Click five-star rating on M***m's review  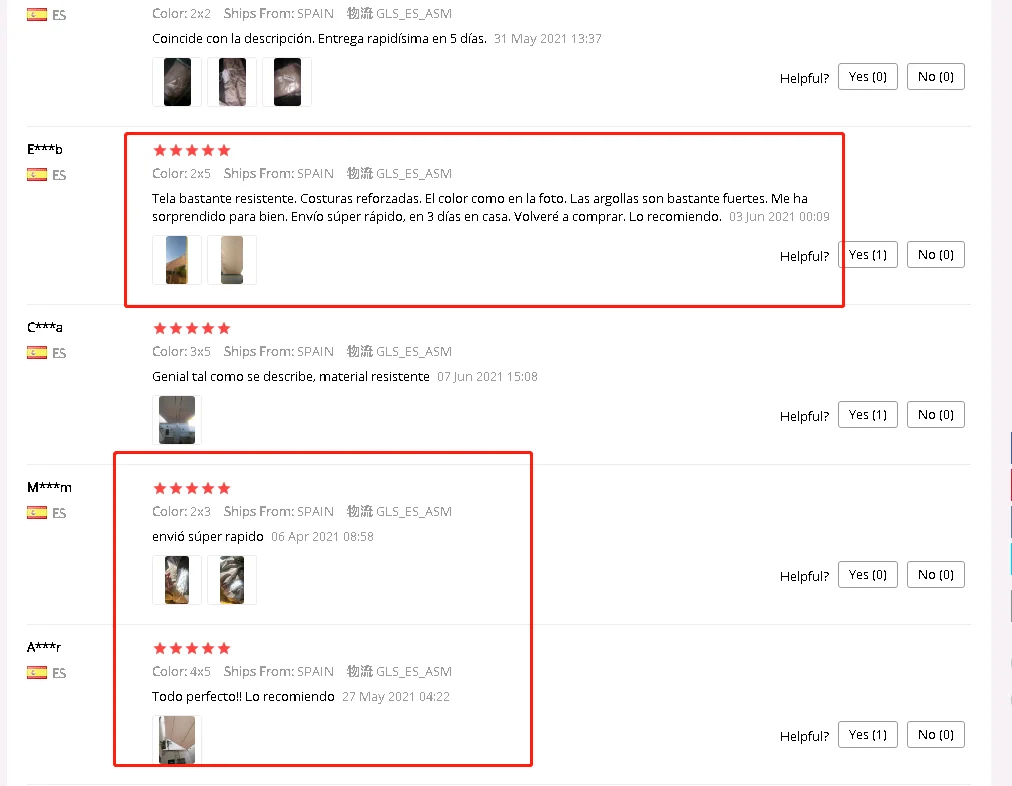192,489
